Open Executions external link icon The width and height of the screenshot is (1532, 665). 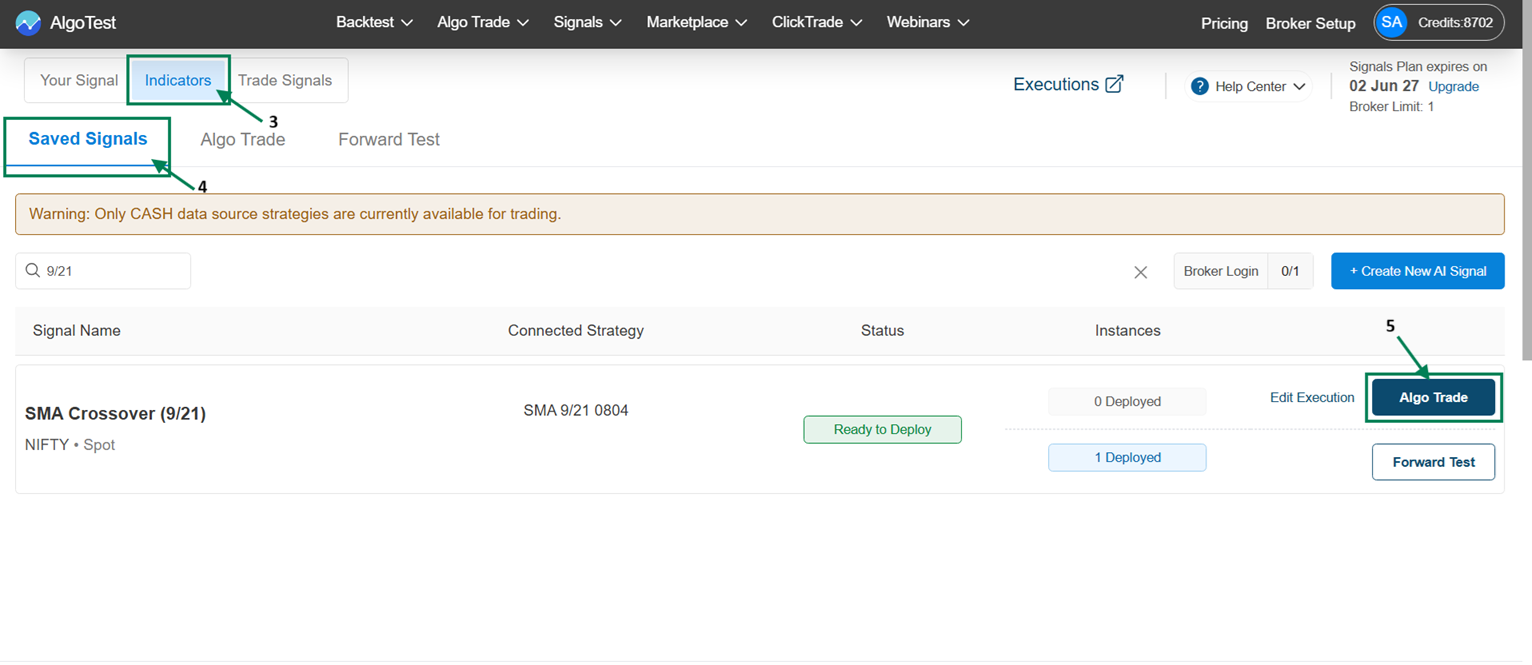(x=1114, y=85)
